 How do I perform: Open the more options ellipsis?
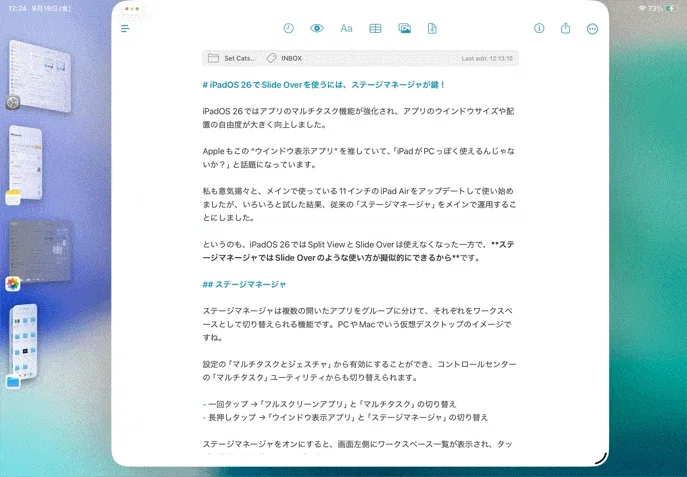click(592, 29)
